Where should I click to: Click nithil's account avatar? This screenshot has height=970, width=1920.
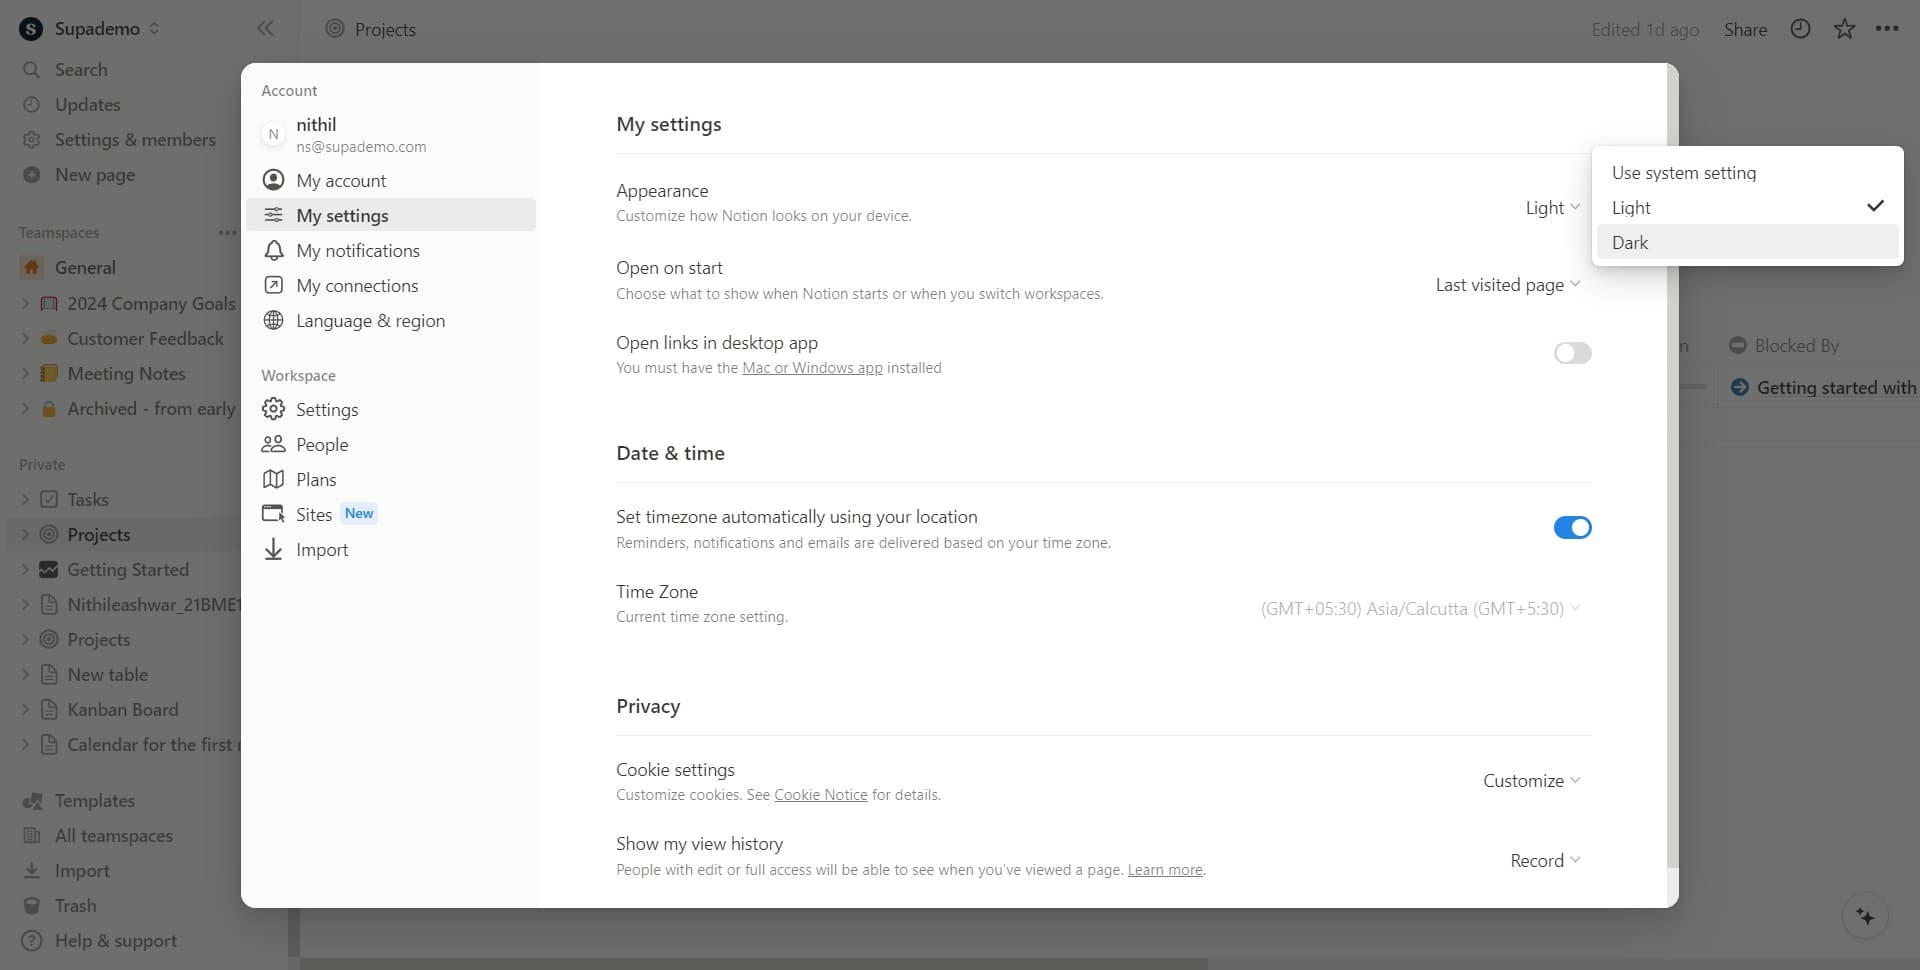click(273, 134)
